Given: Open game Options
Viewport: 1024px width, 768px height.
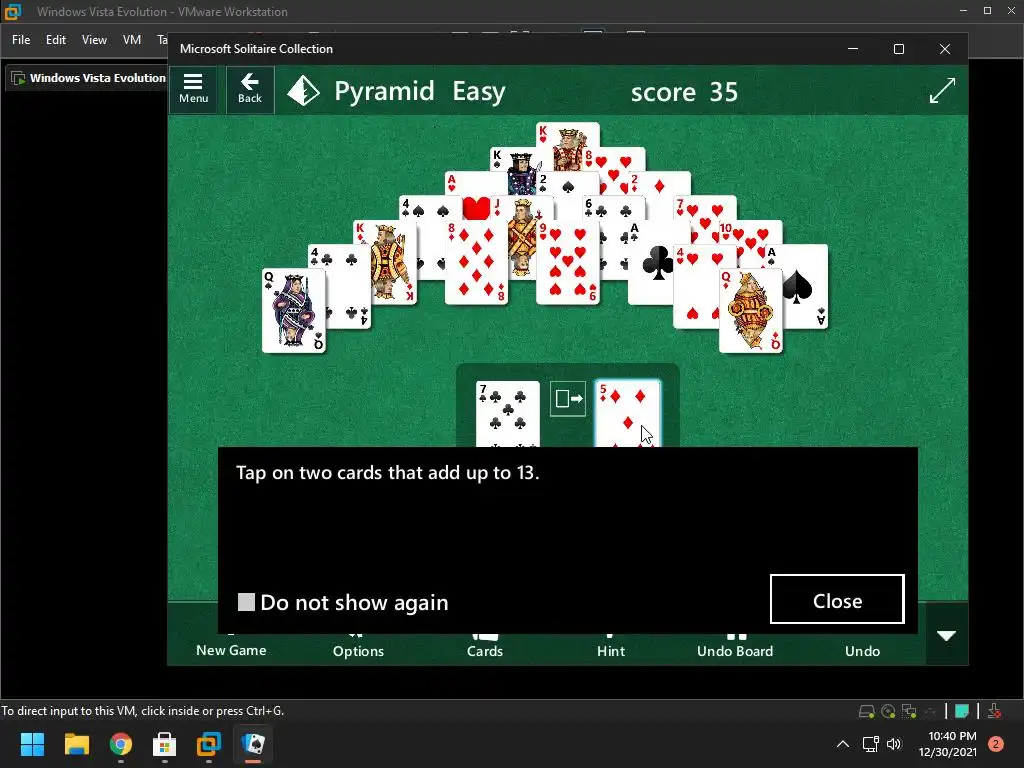Looking at the screenshot, I should [359, 649].
